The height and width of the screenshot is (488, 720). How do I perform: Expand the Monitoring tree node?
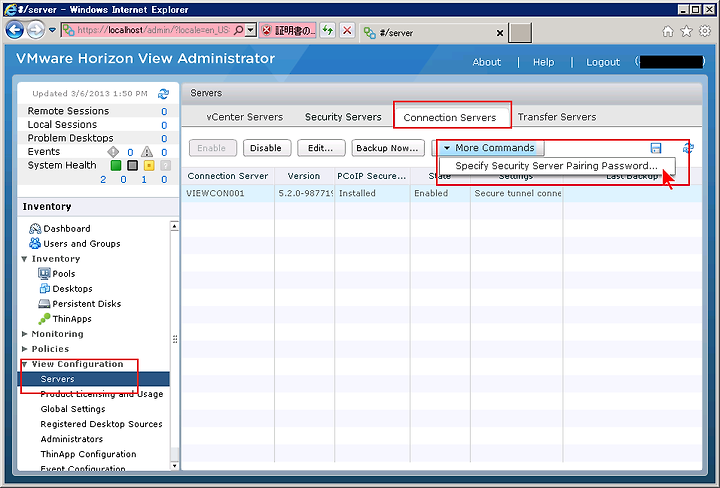(24, 334)
